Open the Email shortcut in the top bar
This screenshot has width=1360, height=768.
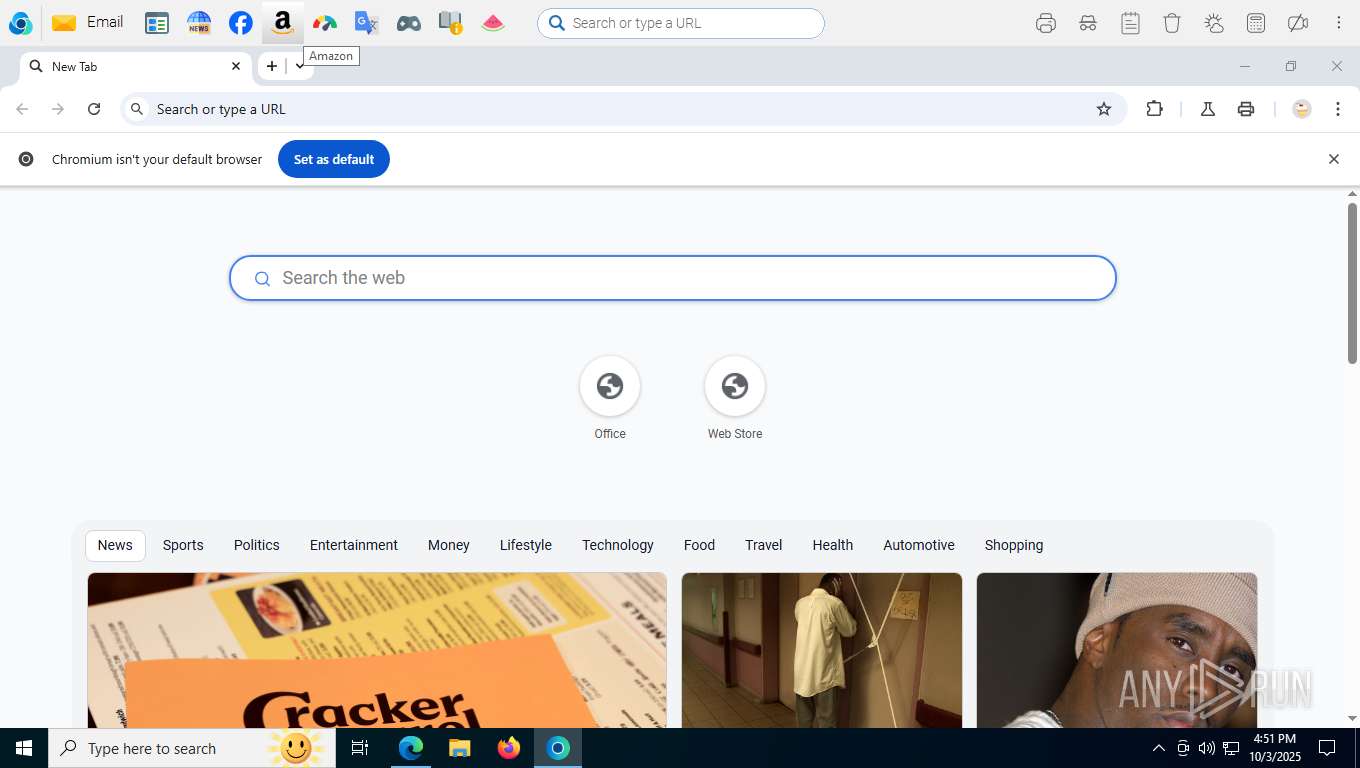(88, 22)
